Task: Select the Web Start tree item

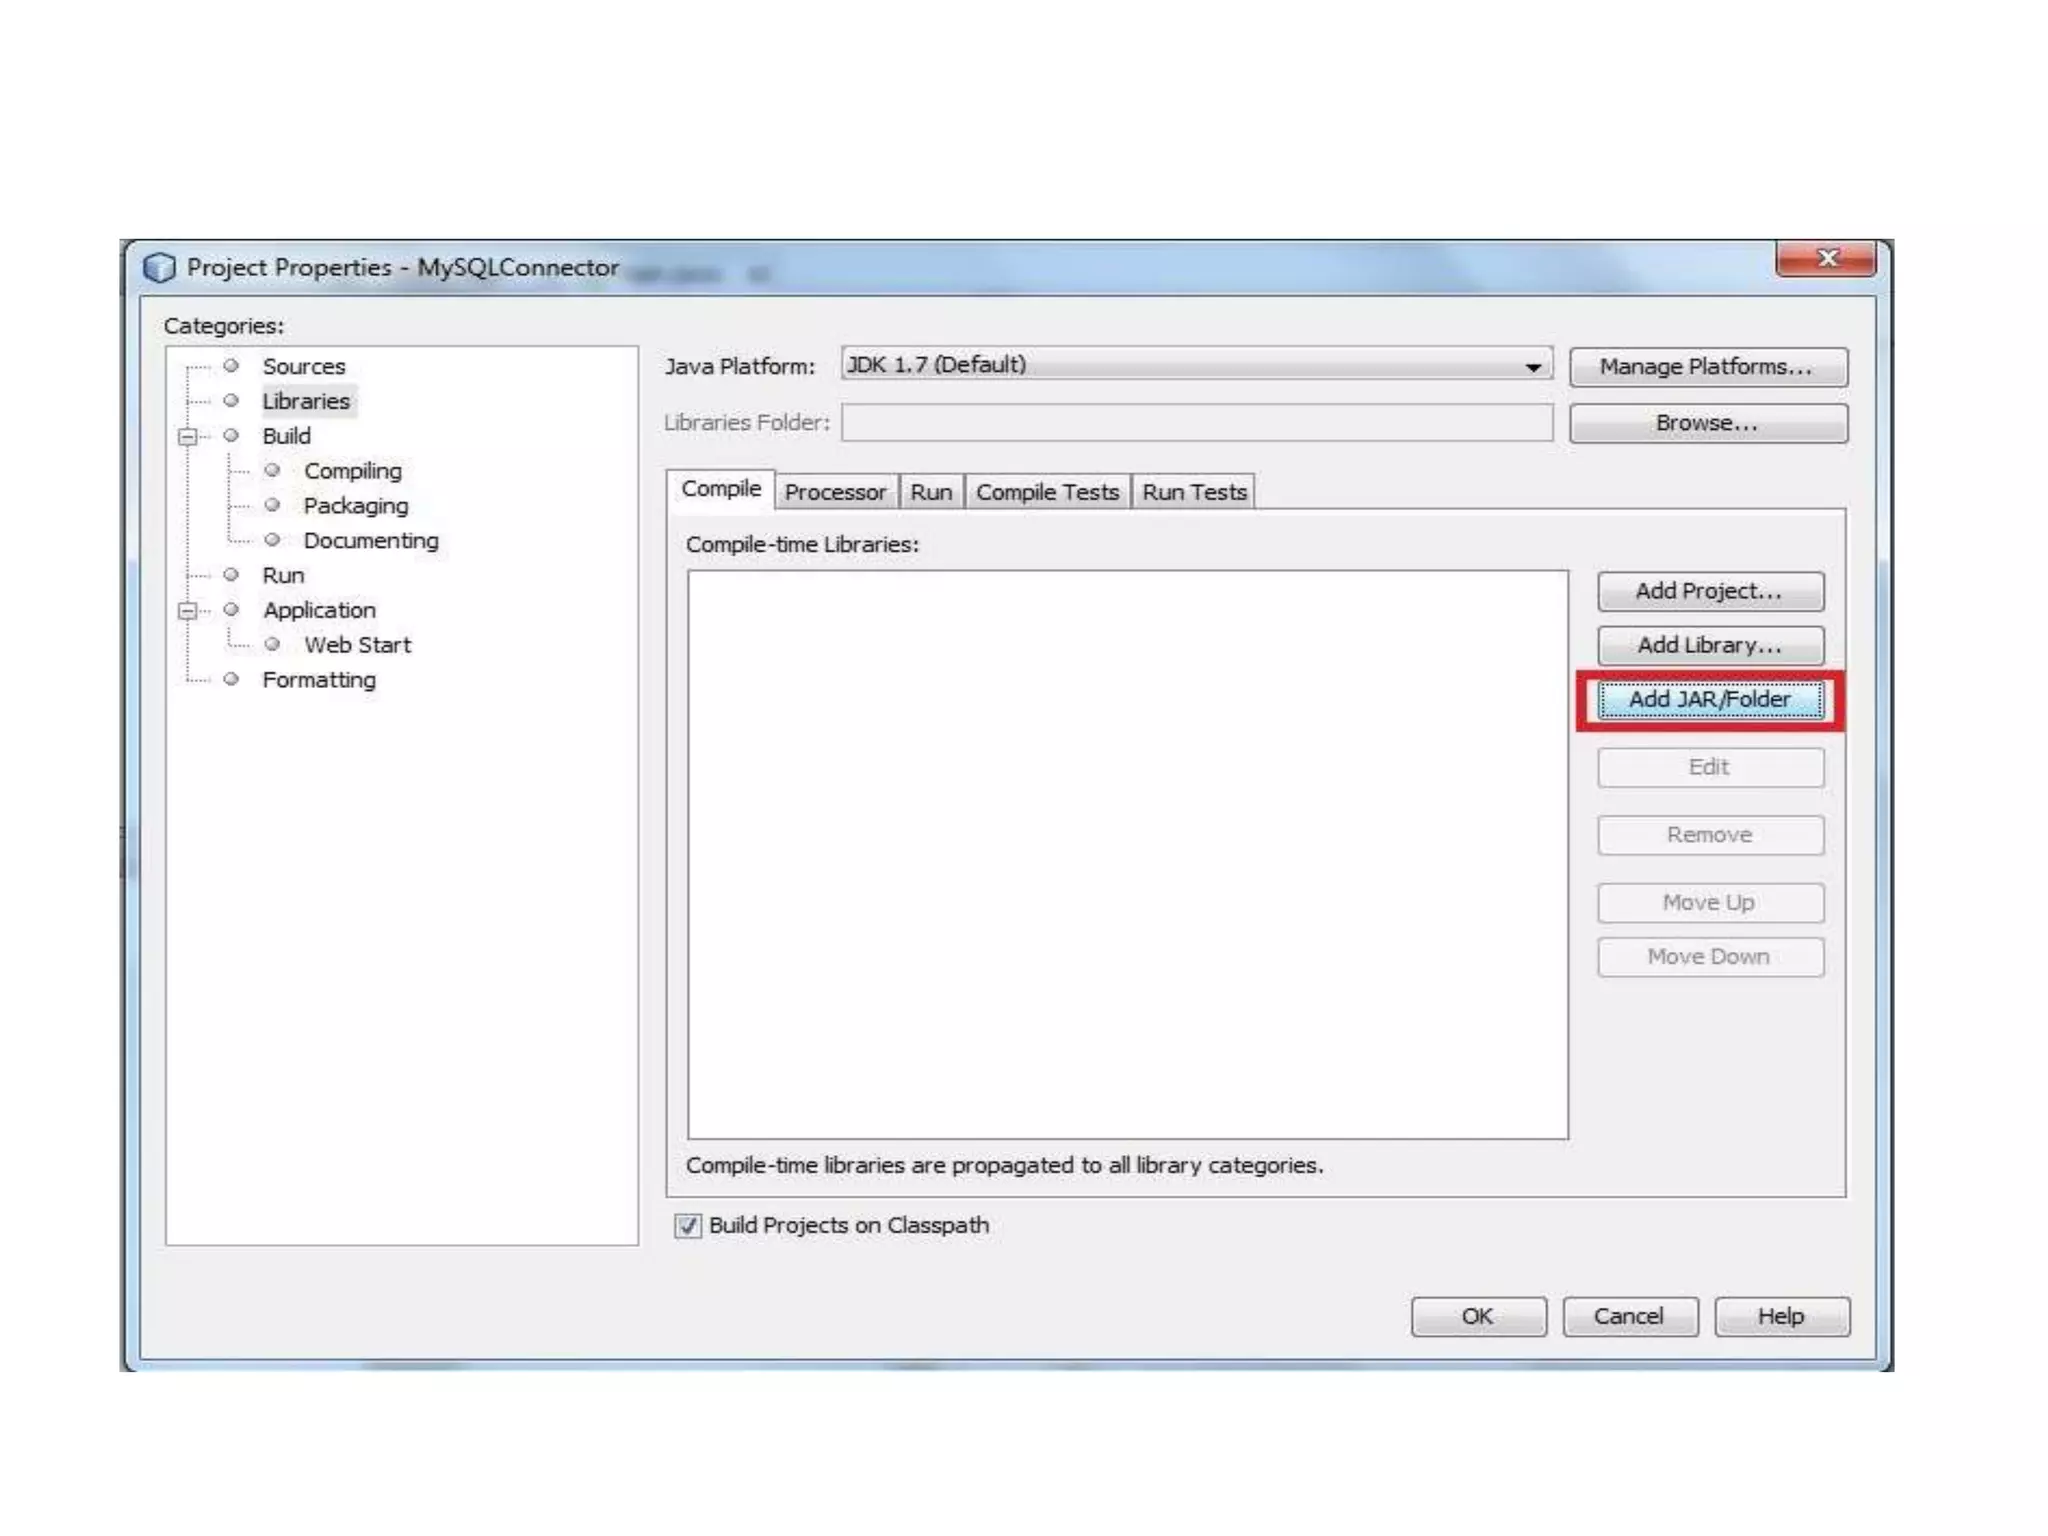Action: 357,645
